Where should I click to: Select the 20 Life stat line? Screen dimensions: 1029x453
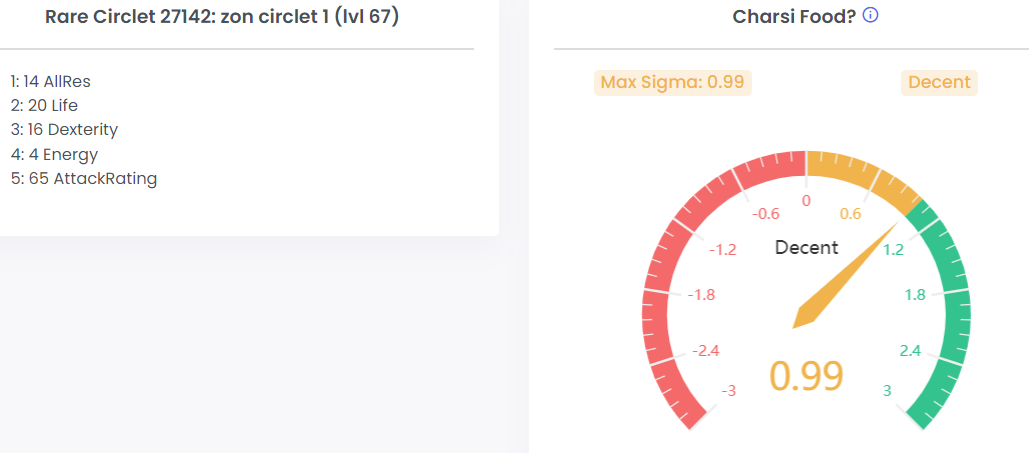click(44, 105)
